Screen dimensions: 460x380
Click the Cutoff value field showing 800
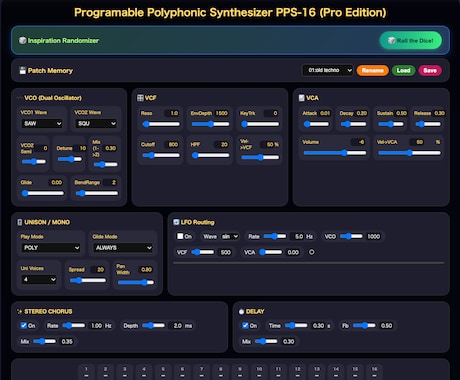pos(172,144)
